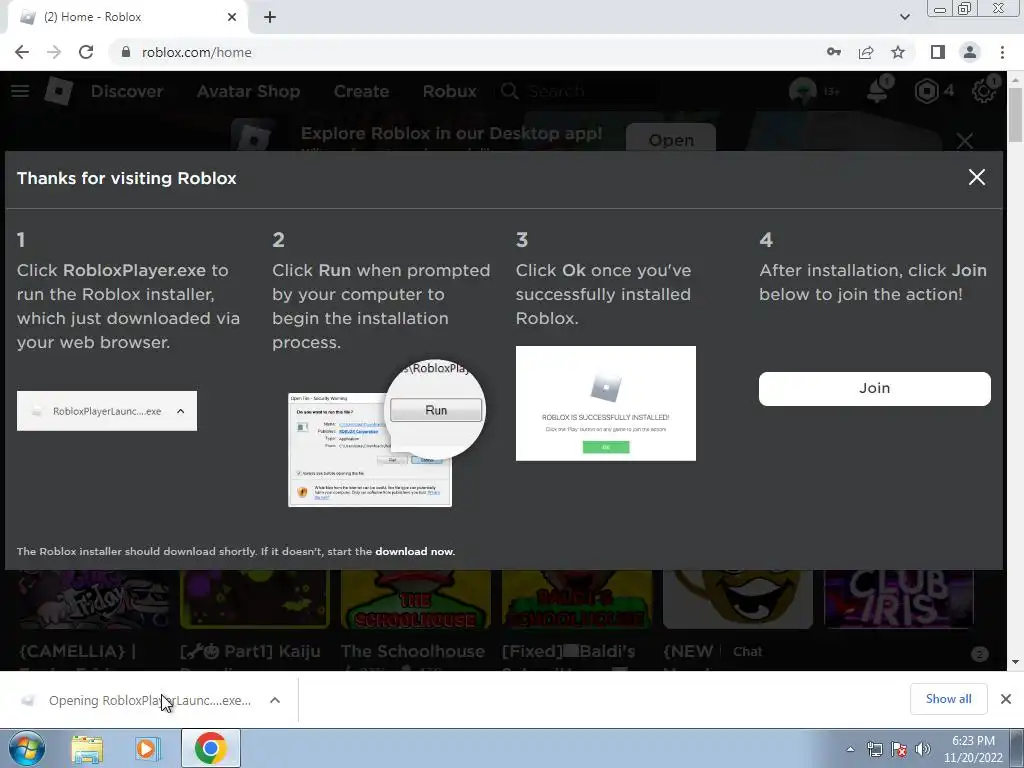This screenshot has height=768, width=1024.
Task: Expand the tab search dropdown arrow
Action: [904, 17]
